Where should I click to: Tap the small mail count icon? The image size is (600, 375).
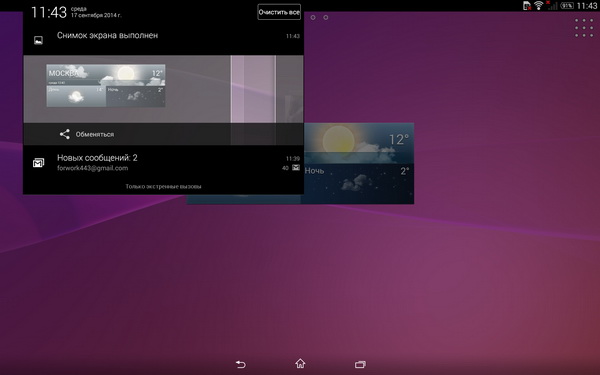296,168
